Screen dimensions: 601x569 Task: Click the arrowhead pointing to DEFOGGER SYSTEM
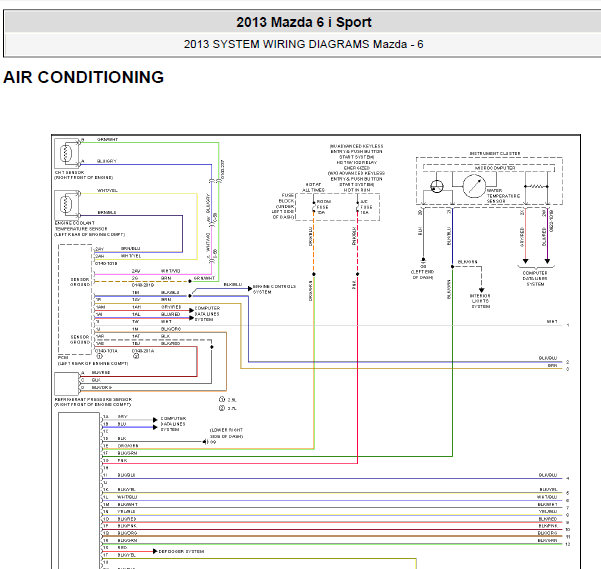tap(155, 551)
